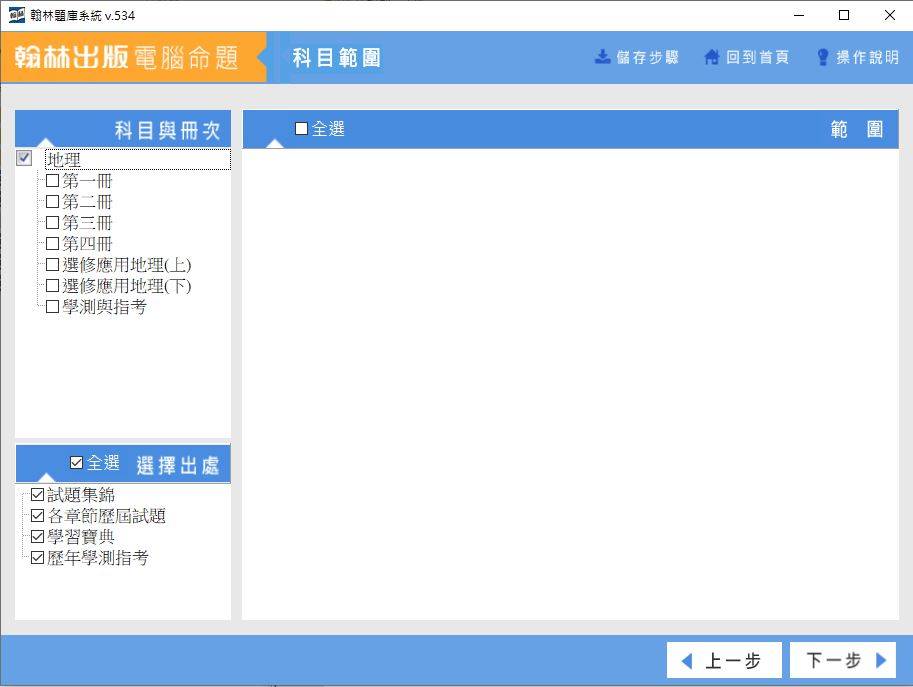Click the 回到首頁 link text
The height and width of the screenshot is (687, 913).
(x=758, y=57)
